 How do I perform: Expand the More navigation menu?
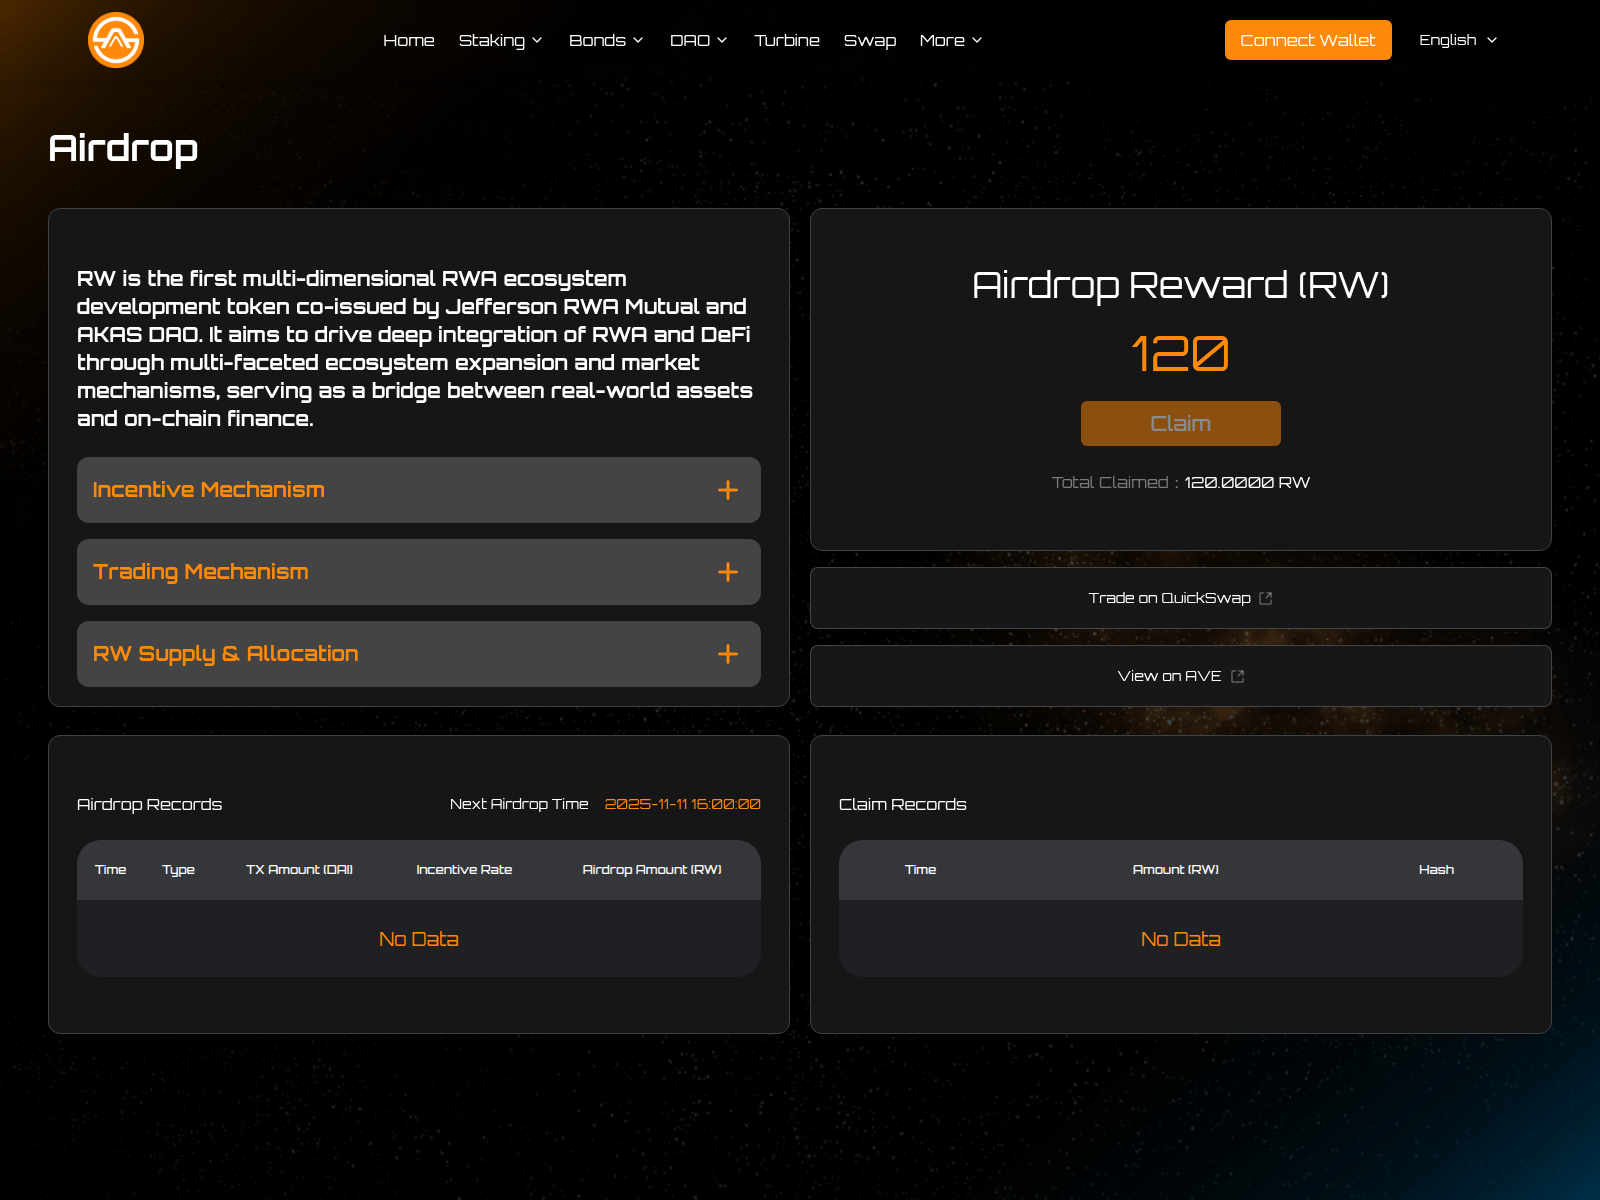point(950,40)
